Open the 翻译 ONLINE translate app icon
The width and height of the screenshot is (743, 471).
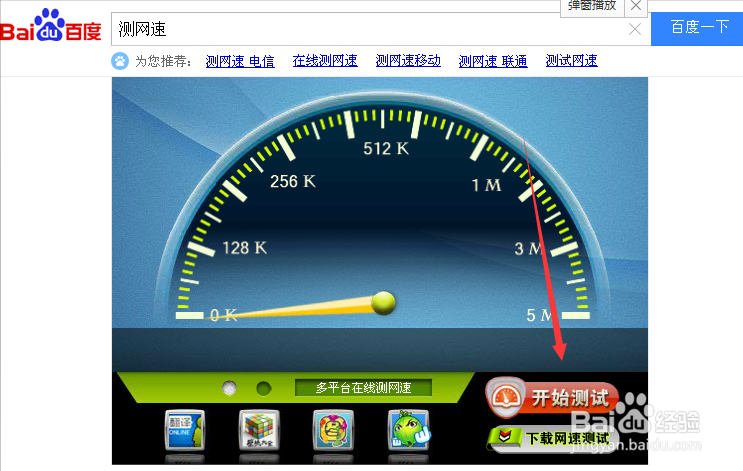[x=185, y=430]
